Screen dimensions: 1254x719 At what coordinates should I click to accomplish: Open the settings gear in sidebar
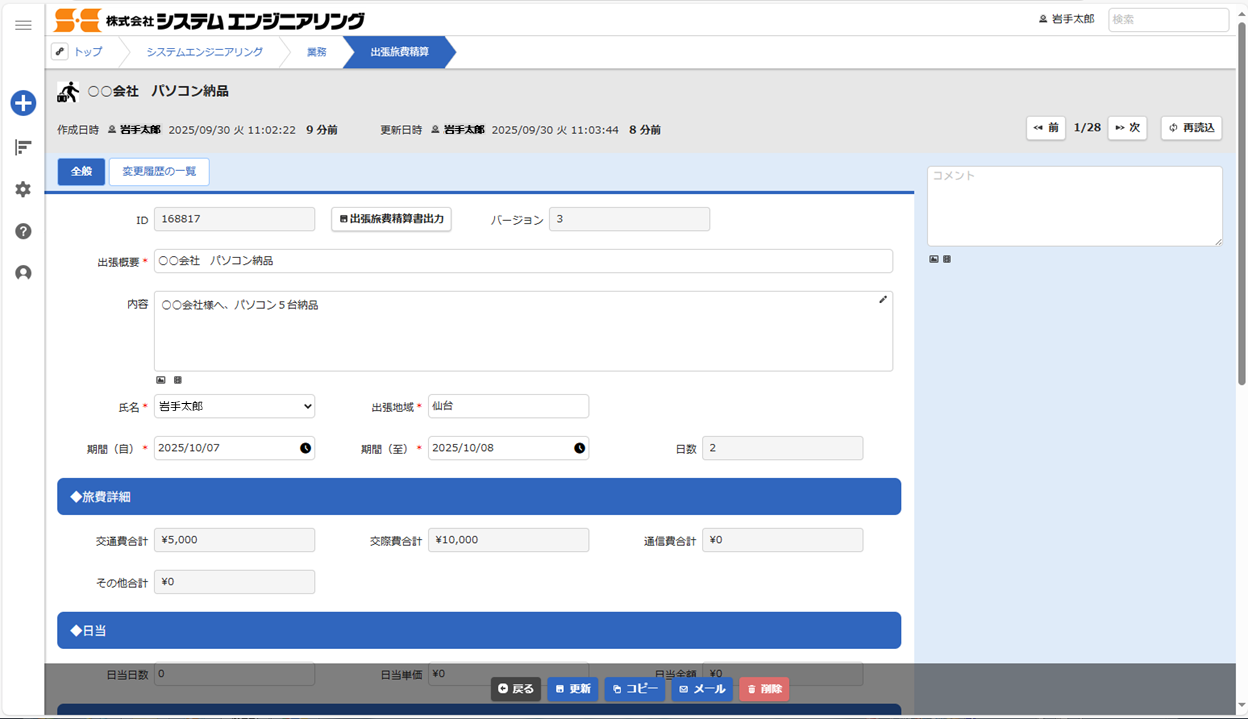coord(23,189)
